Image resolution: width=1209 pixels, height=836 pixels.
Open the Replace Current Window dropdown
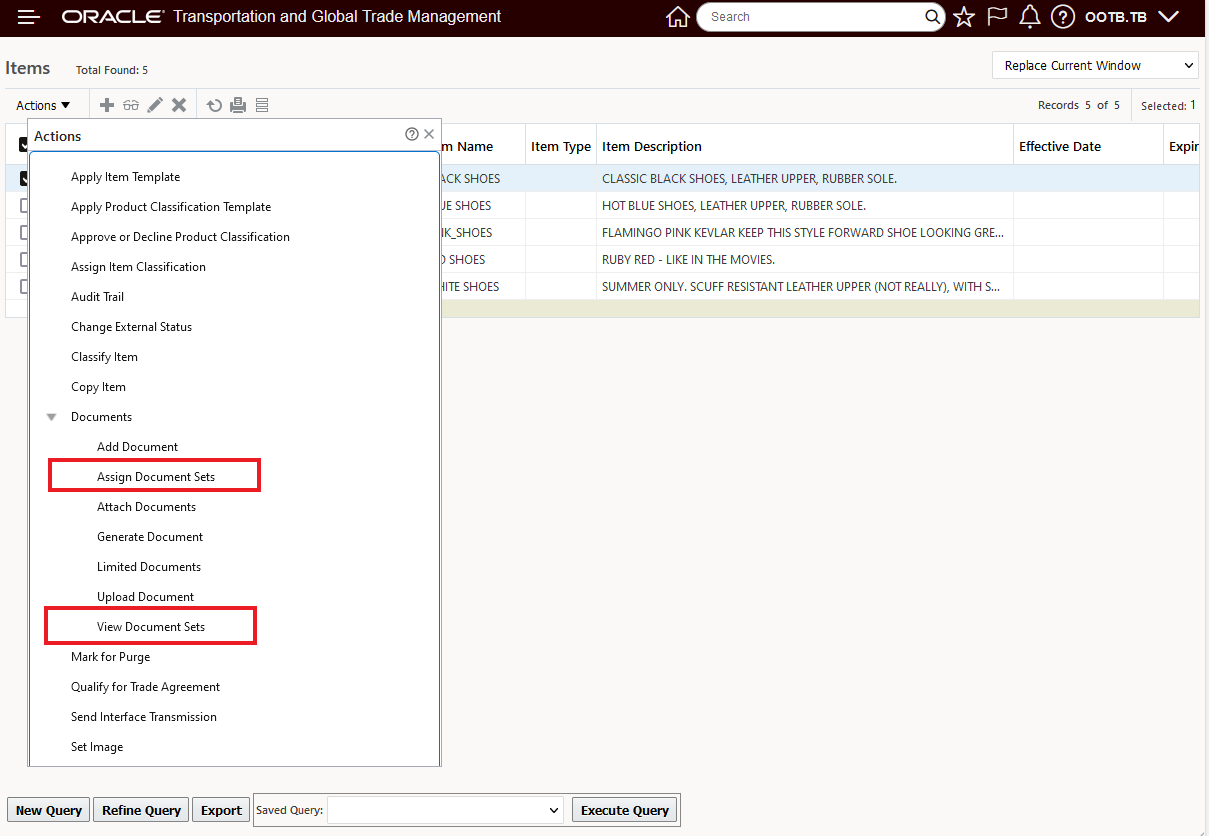[1094, 65]
